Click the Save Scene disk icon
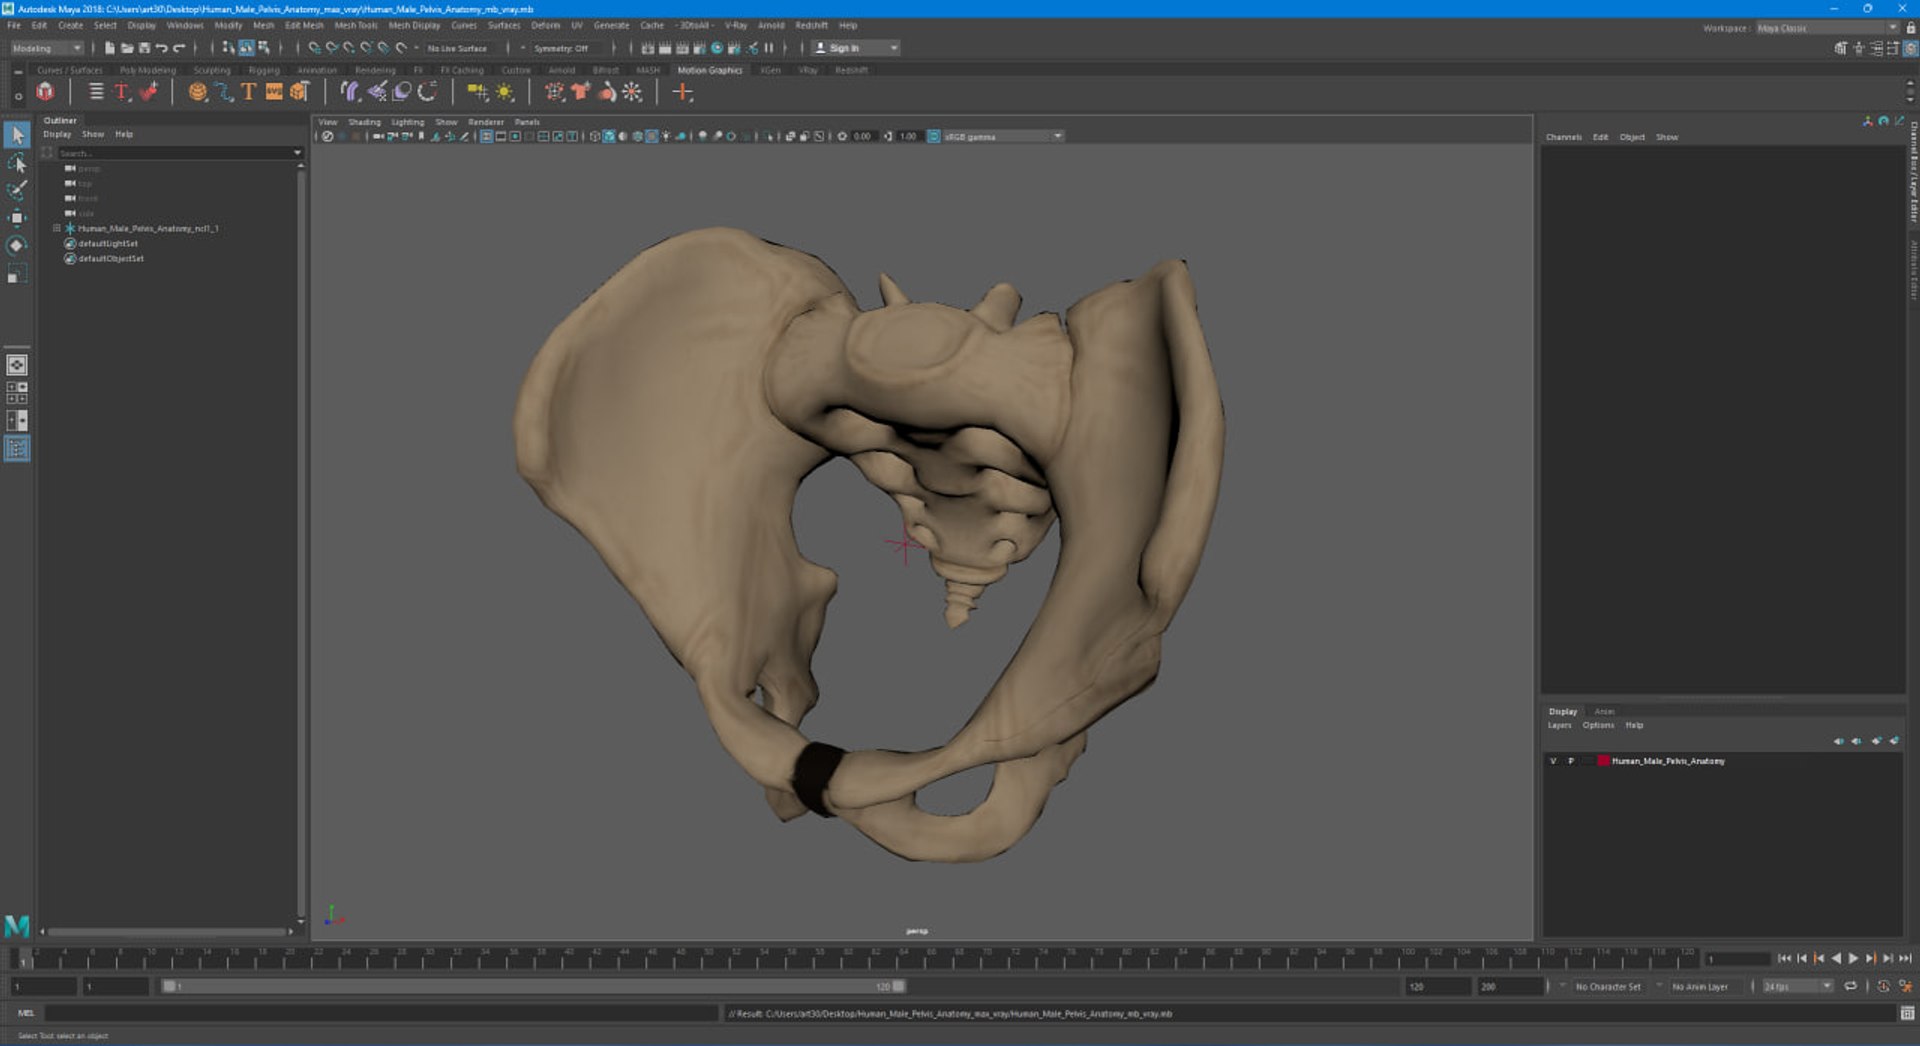The image size is (1920, 1046). point(144,48)
